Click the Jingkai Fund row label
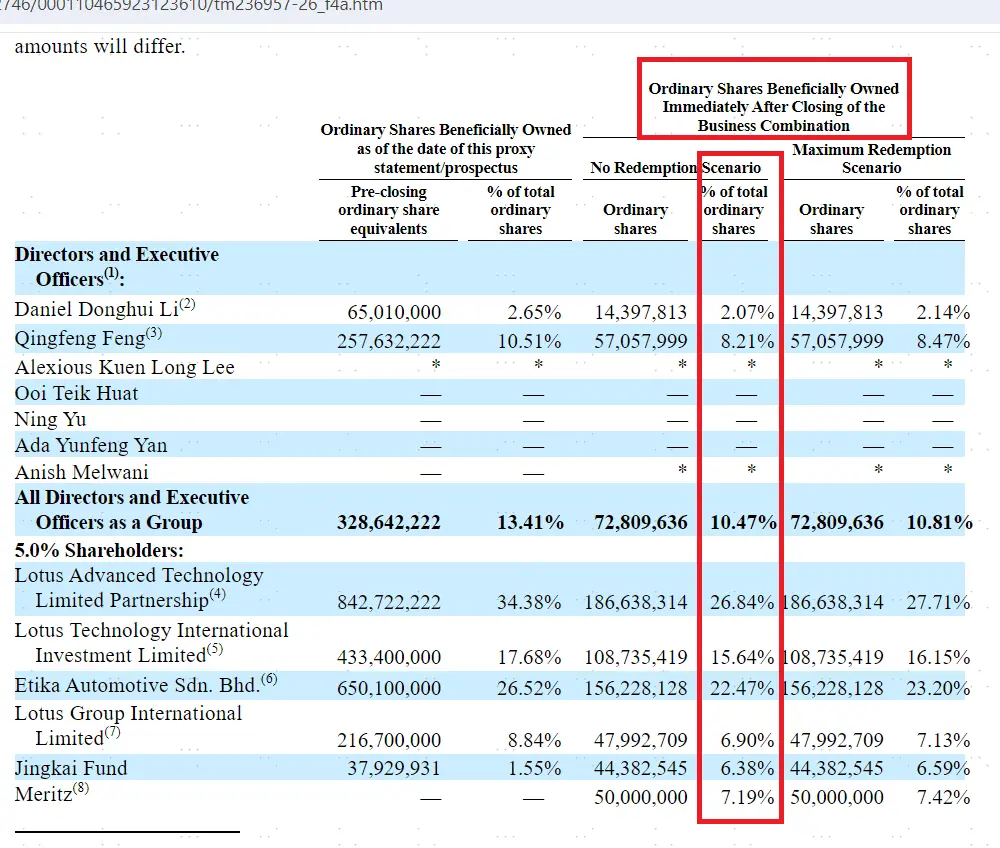The height and width of the screenshot is (848, 1000). pyautogui.click(x=71, y=768)
